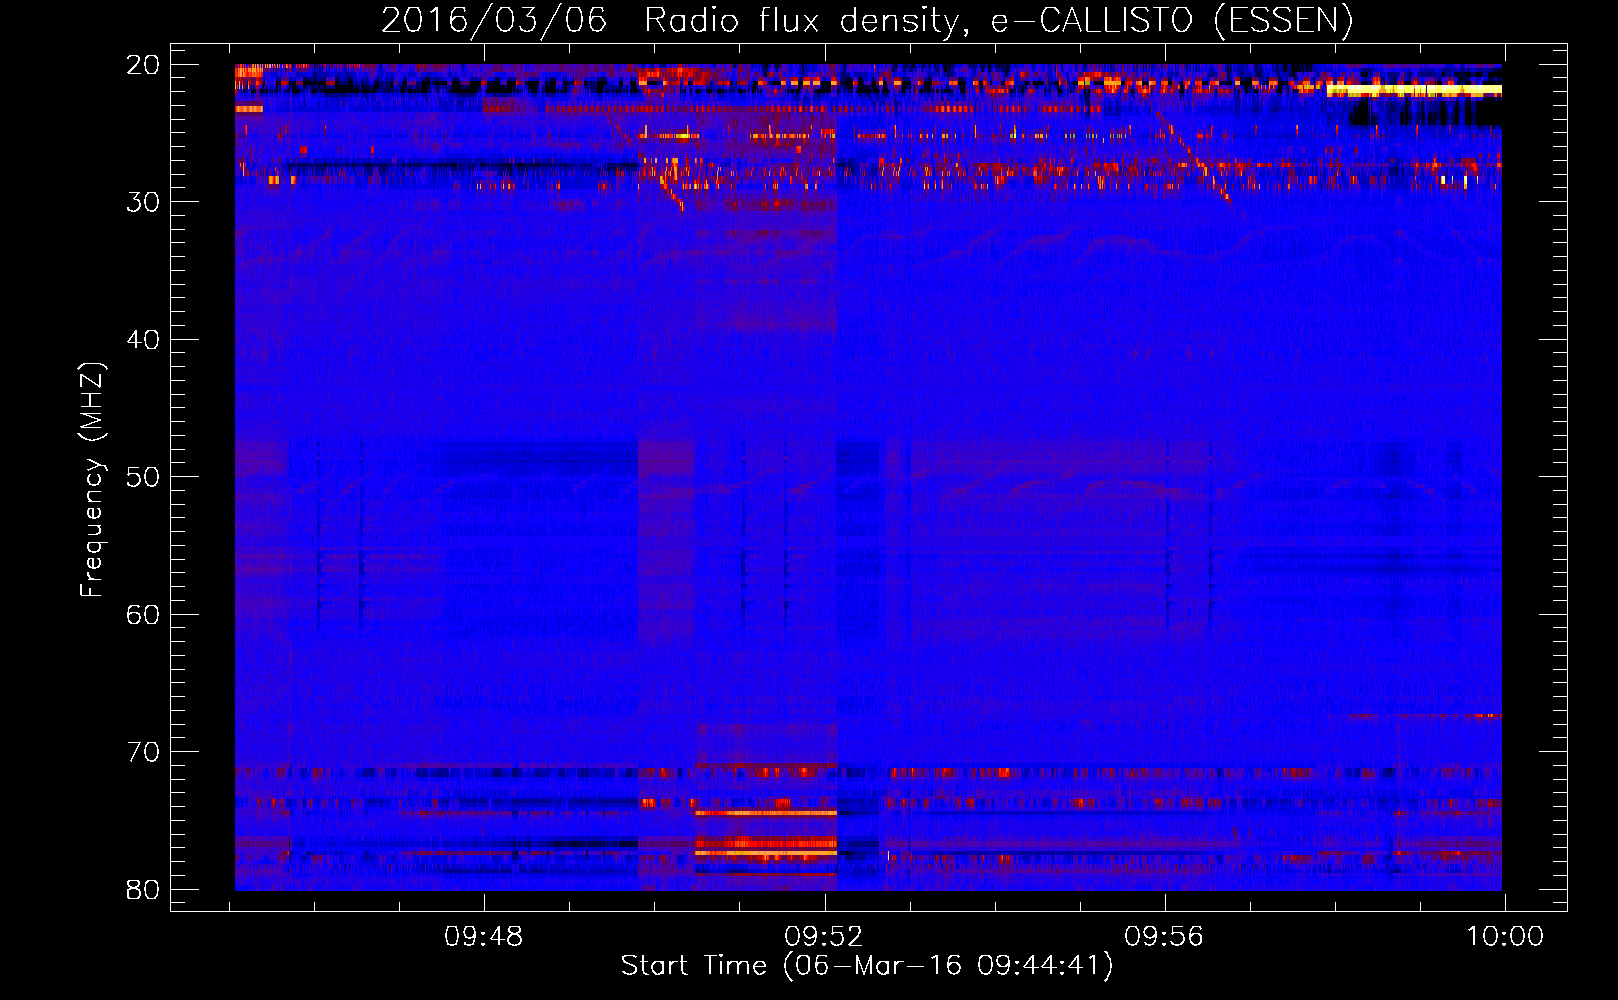Click the '09:56' time tick label
The image size is (1618, 1000).
click(1164, 937)
